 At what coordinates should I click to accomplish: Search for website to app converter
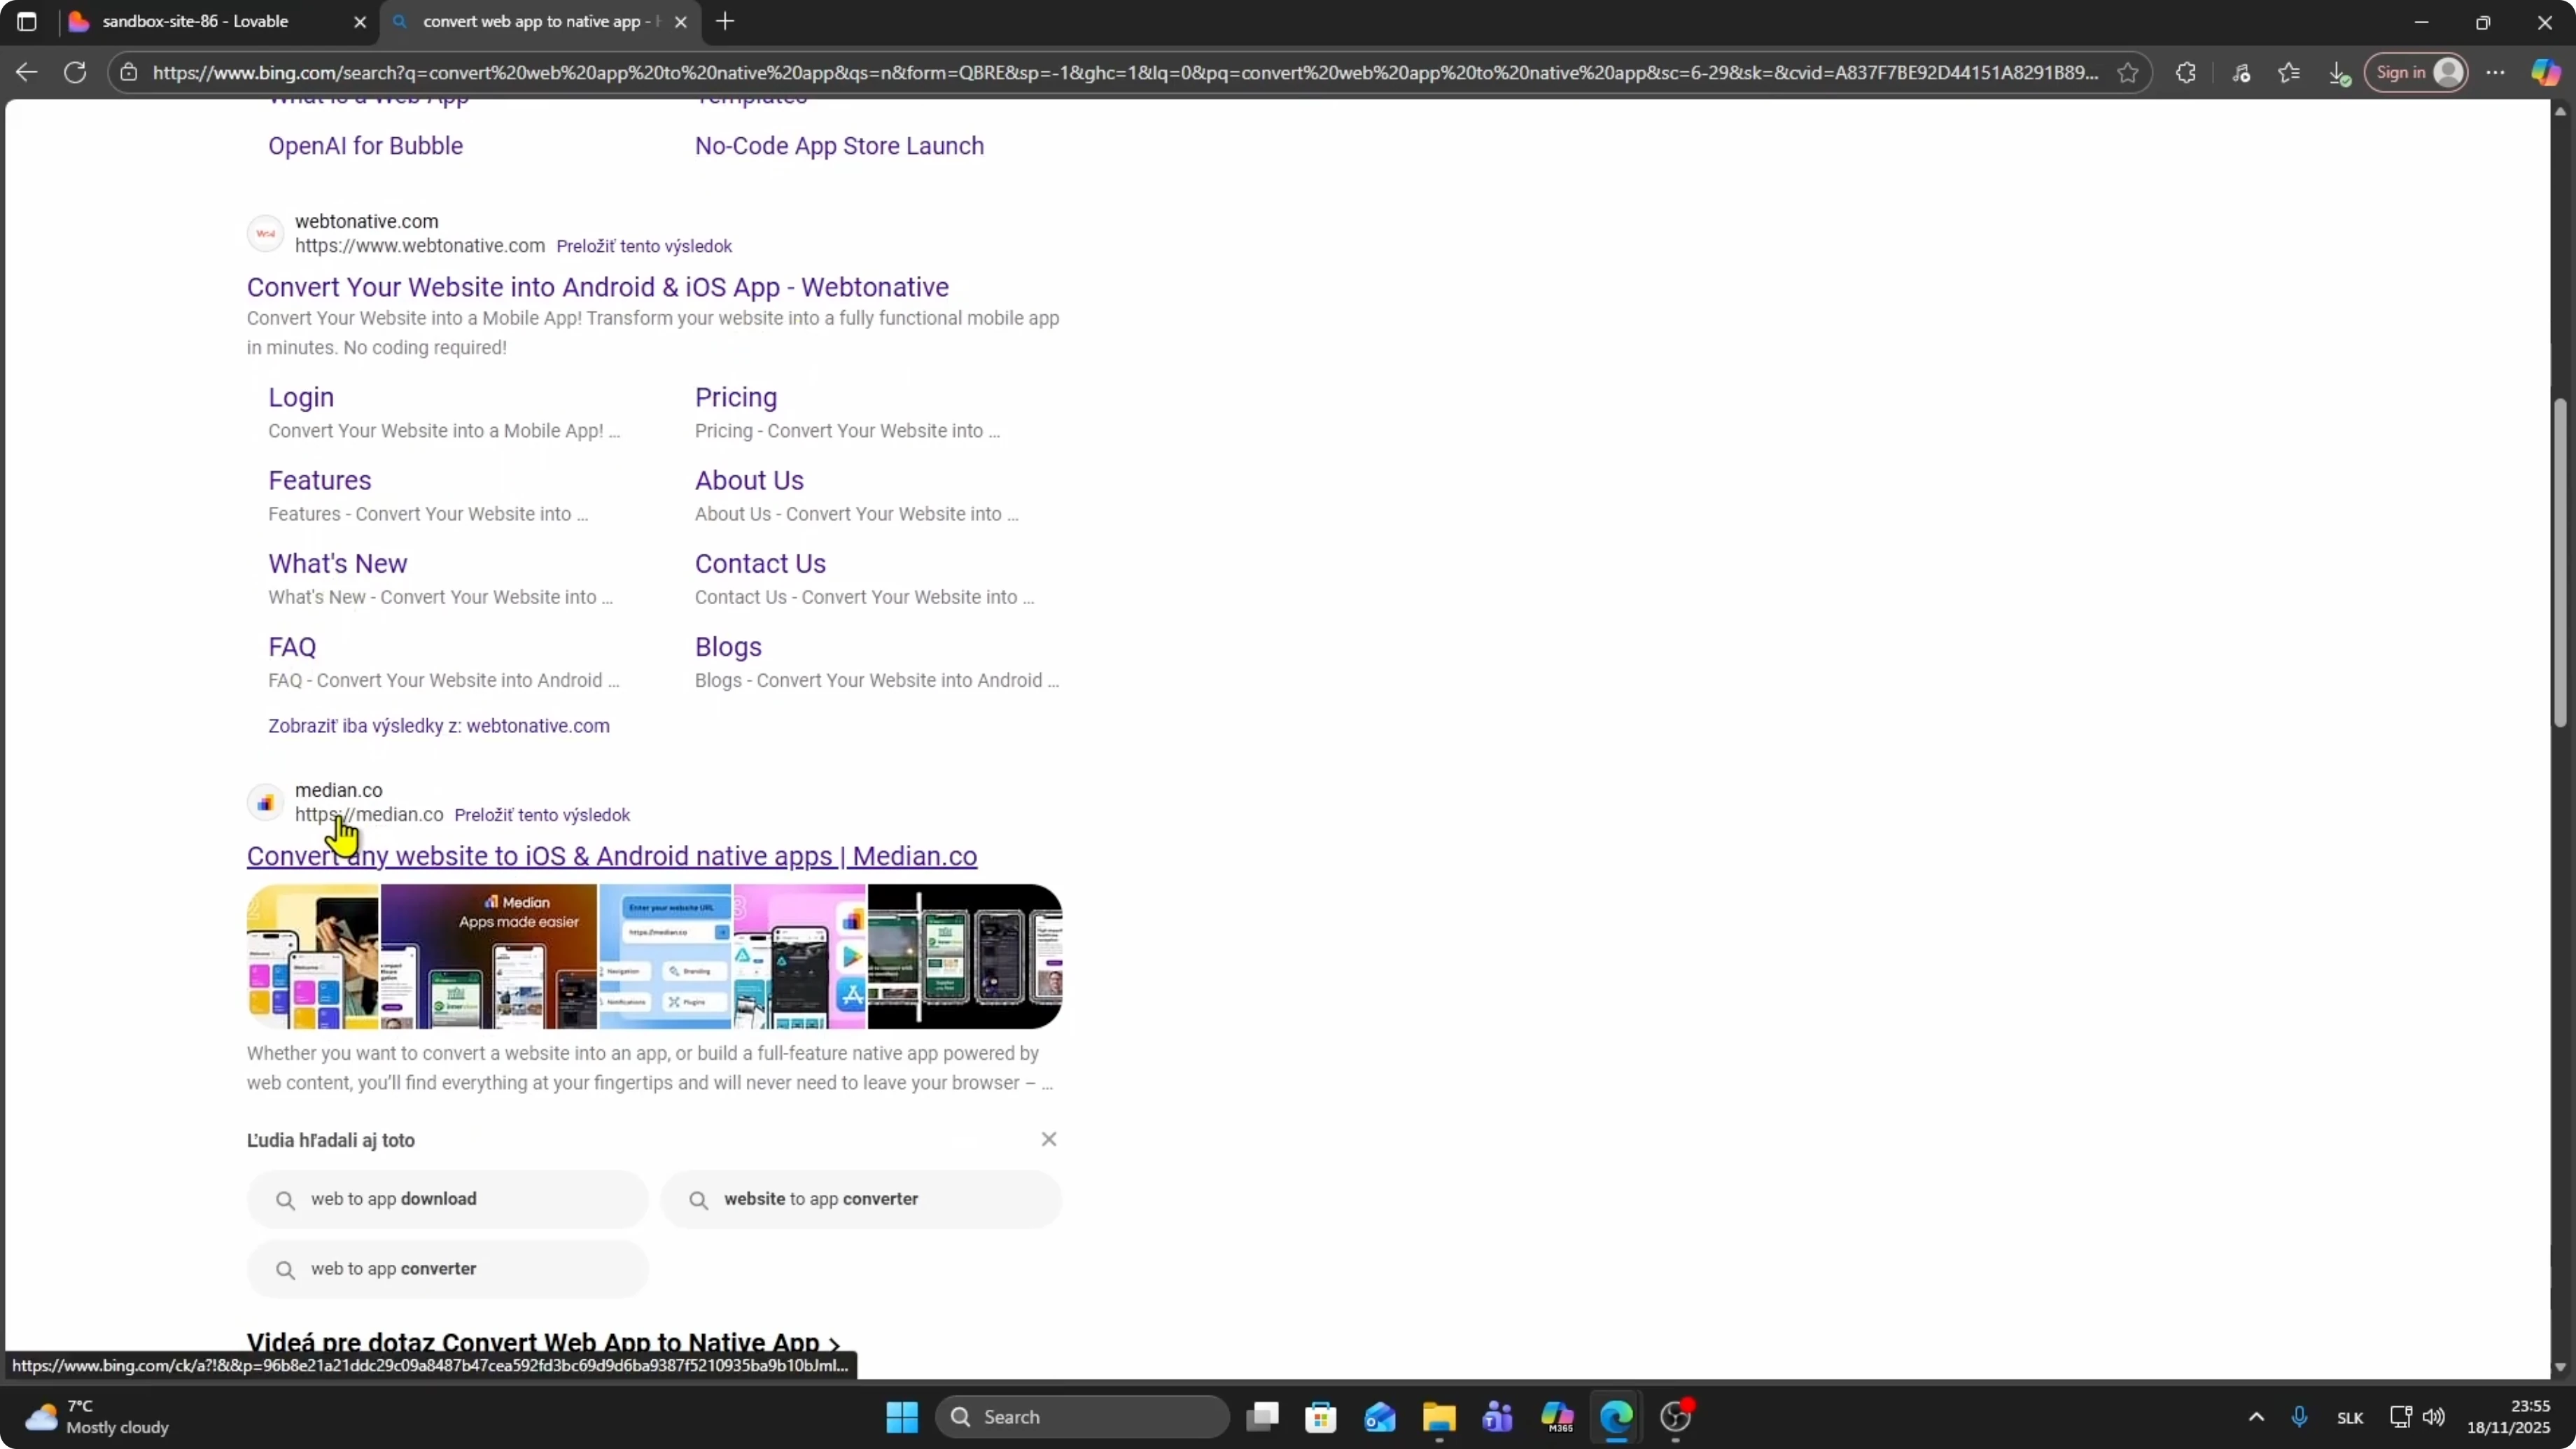[x=861, y=1199]
